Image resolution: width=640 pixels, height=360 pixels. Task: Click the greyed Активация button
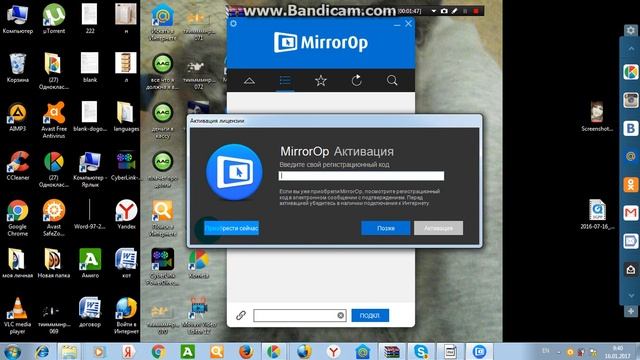coord(438,228)
